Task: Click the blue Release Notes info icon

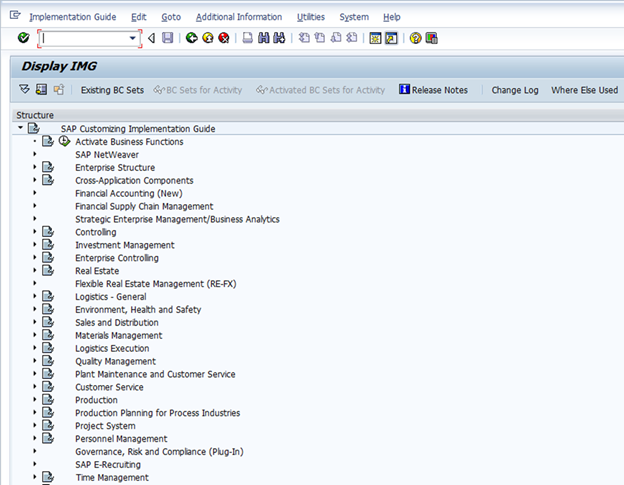Action: 404,90
